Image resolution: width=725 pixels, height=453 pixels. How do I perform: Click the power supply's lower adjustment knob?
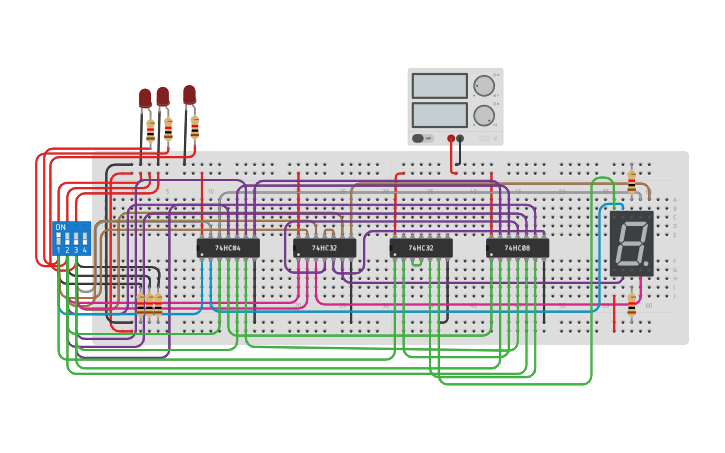click(x=484, y=114)
